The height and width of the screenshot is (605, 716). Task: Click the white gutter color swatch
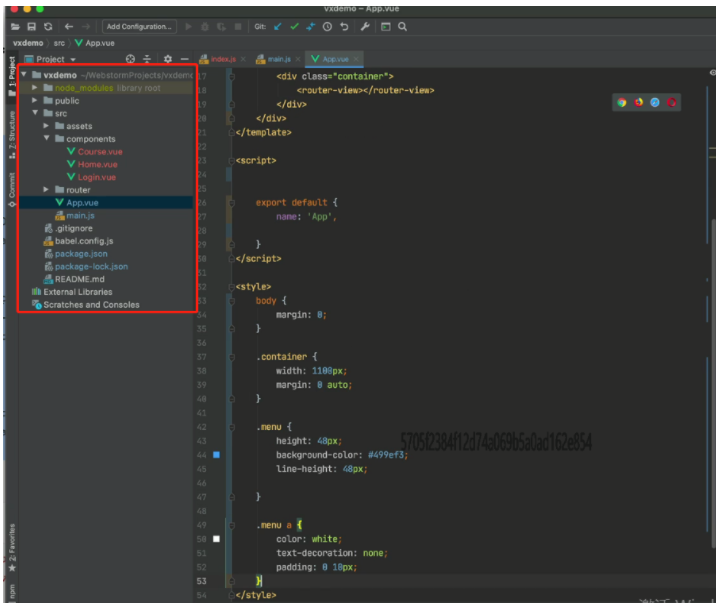(216, 539)
